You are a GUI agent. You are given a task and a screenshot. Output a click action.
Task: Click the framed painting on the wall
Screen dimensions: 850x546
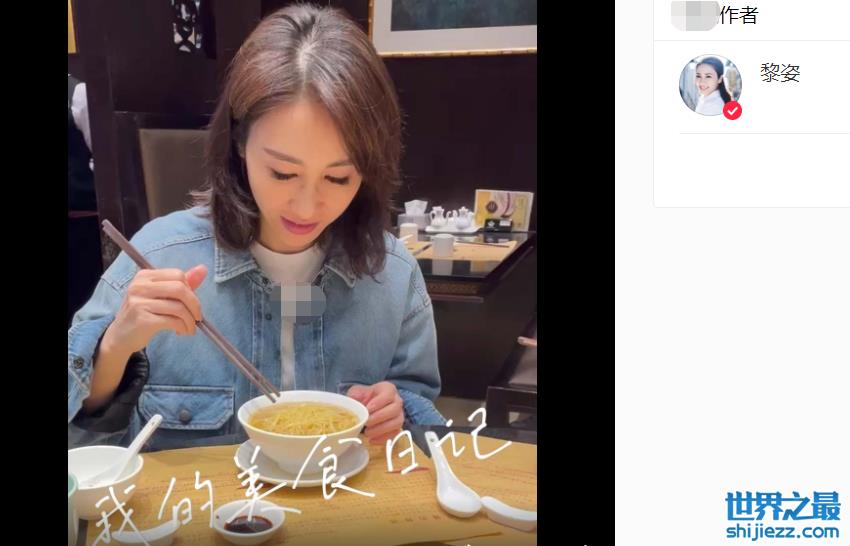(x=453, y=26)
